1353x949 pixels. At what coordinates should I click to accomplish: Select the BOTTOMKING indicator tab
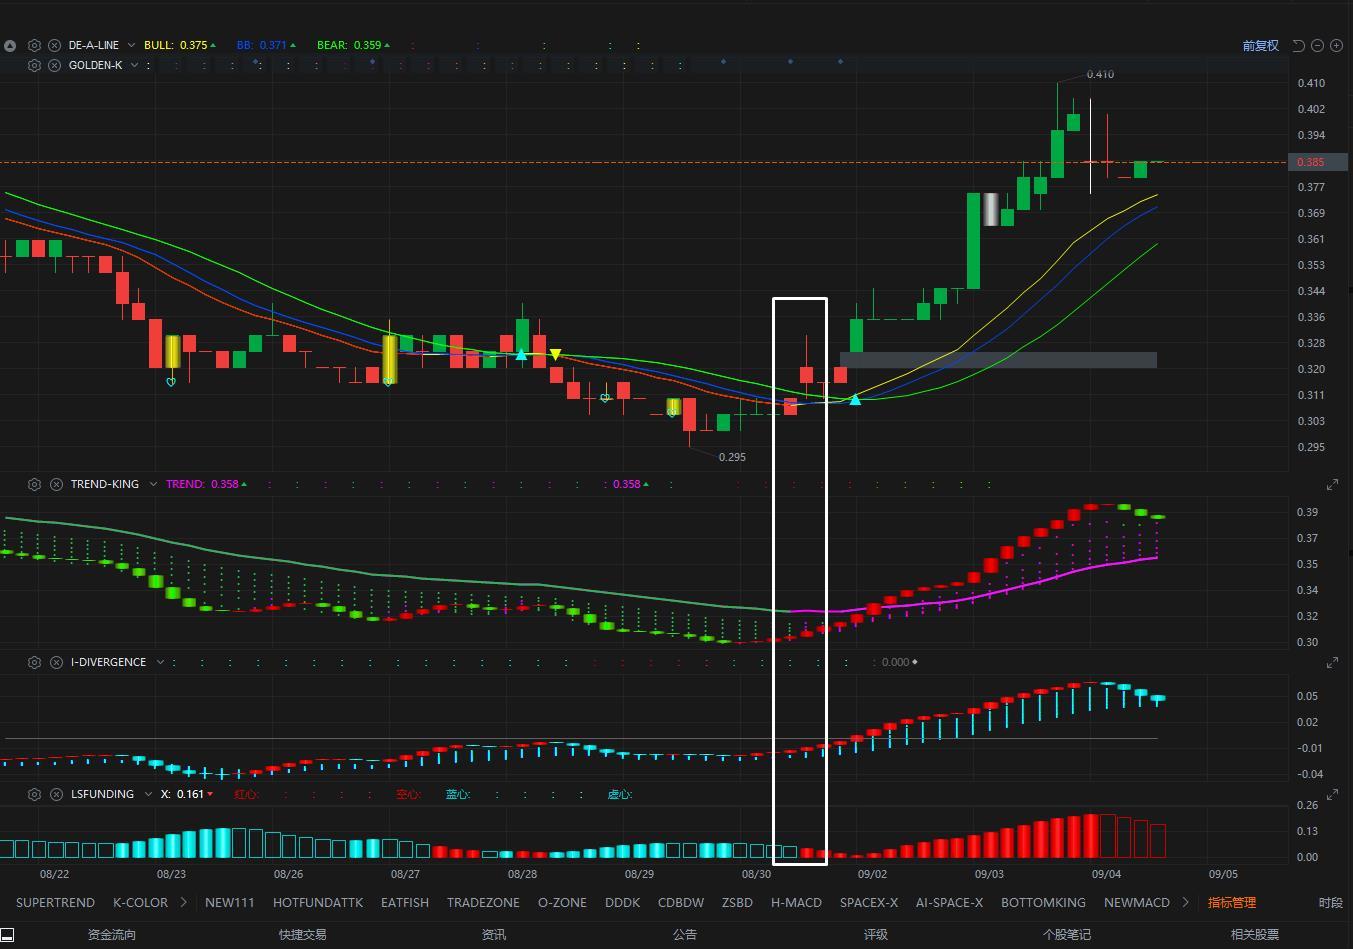point(1043,902)
